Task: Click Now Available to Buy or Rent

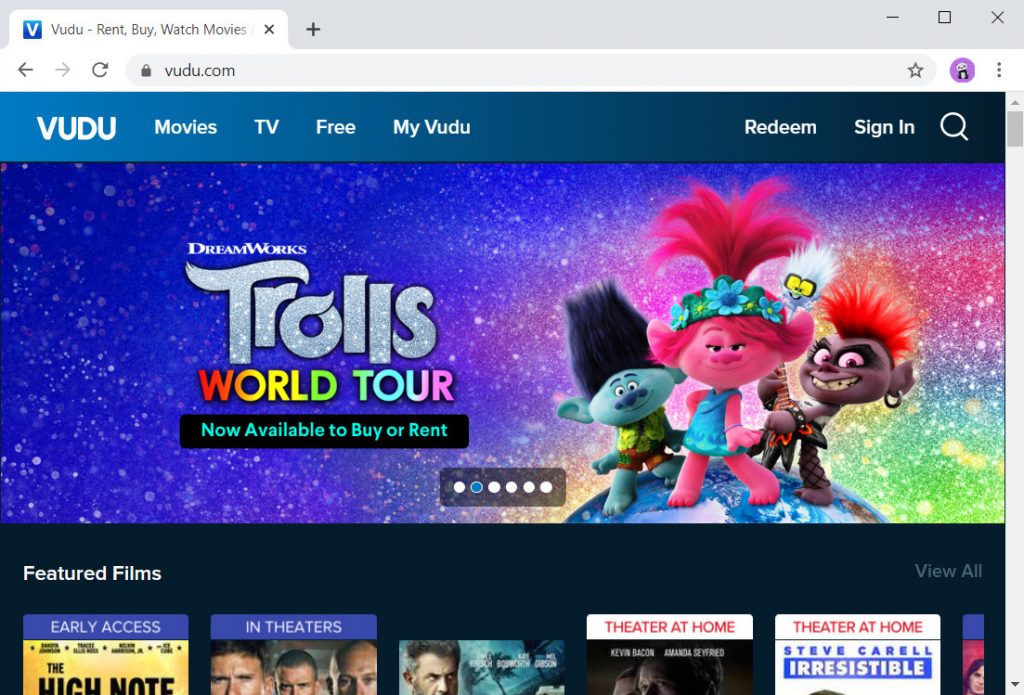Action: click(324, 431)
